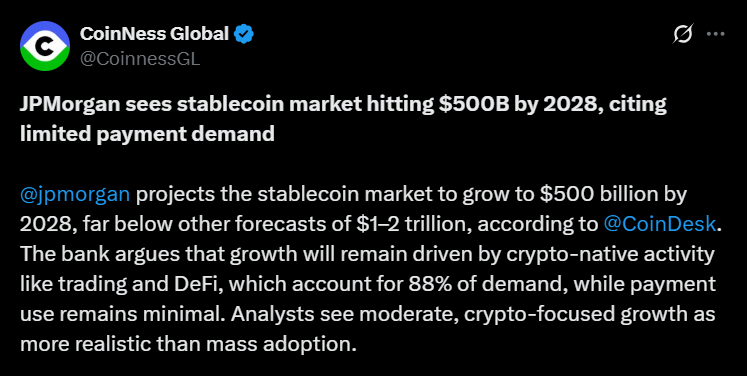This screenshot has height=376, width=747.
Task: Open the @CoinnessGL handle link
Action: (x=140, y=60)
